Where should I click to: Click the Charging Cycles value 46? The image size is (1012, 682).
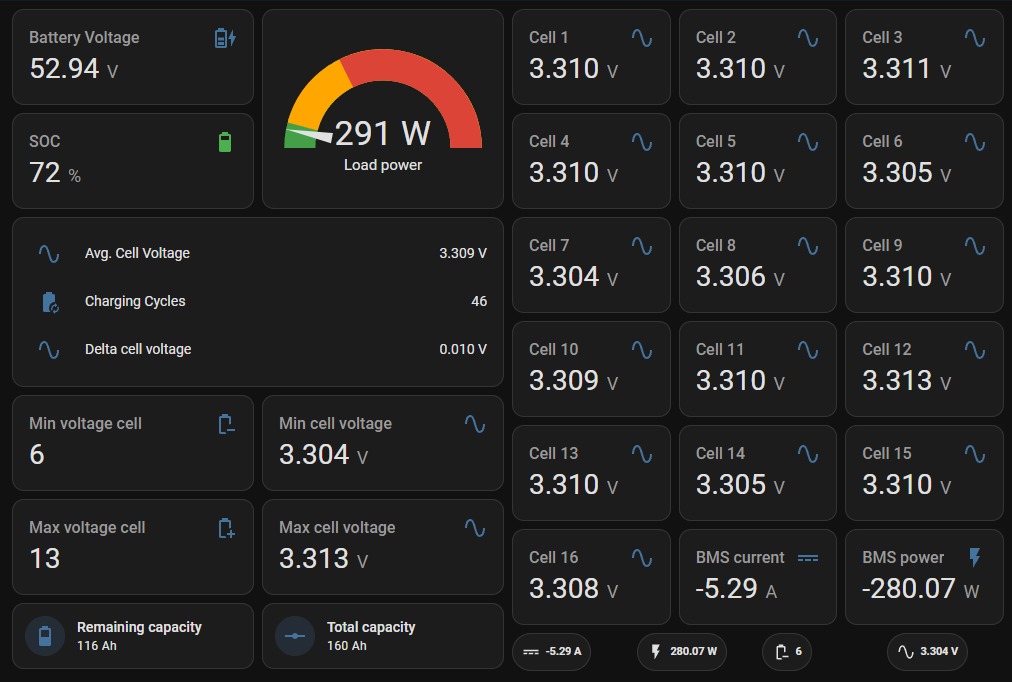[479, 301]
